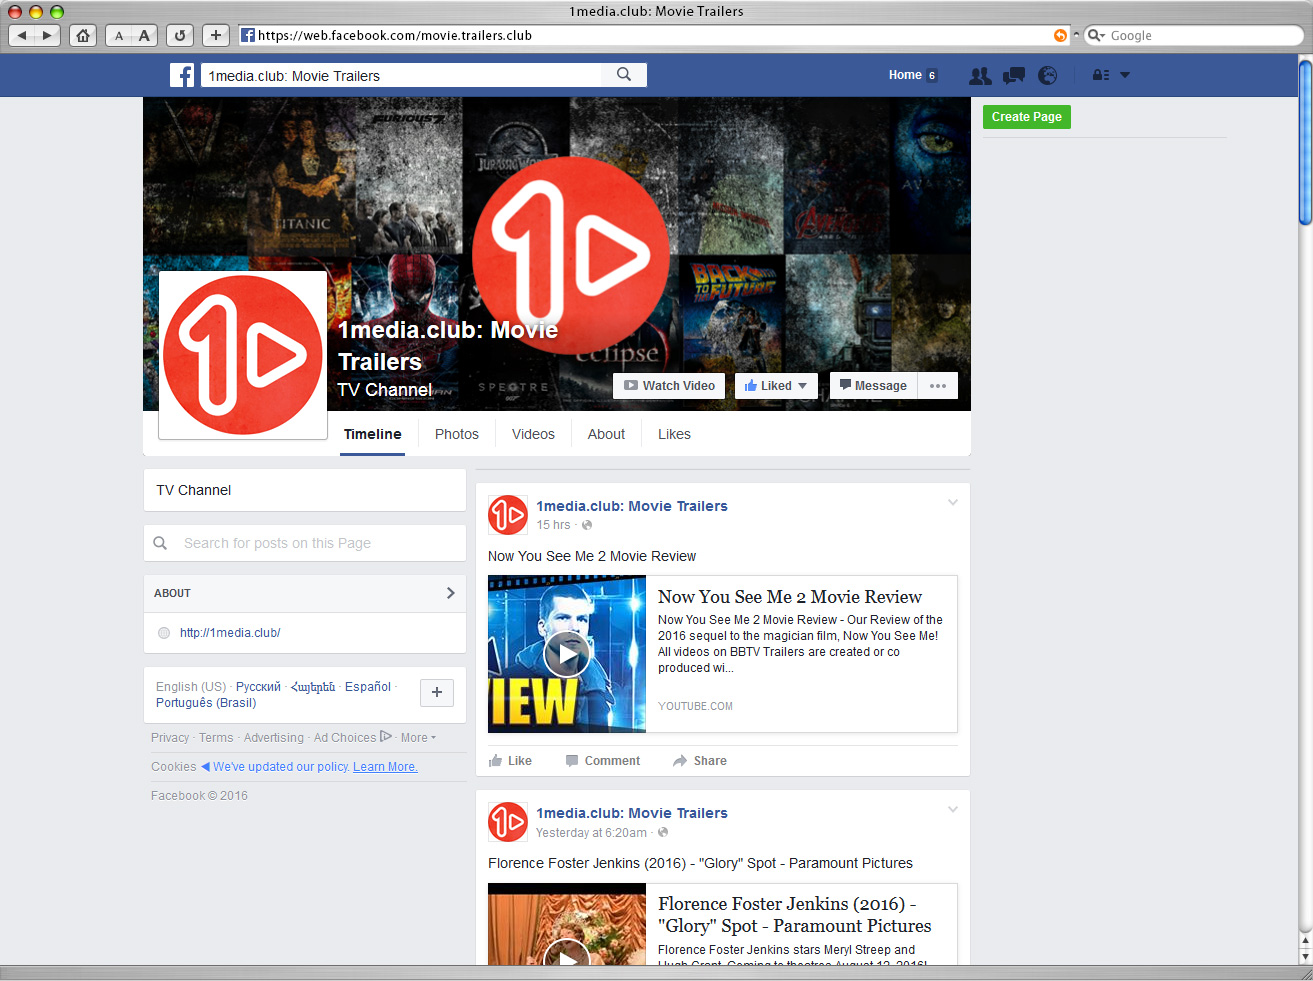Switch to the Timeline tab
This screenshot has width=1313, height=981.
(x=372, y=434)
